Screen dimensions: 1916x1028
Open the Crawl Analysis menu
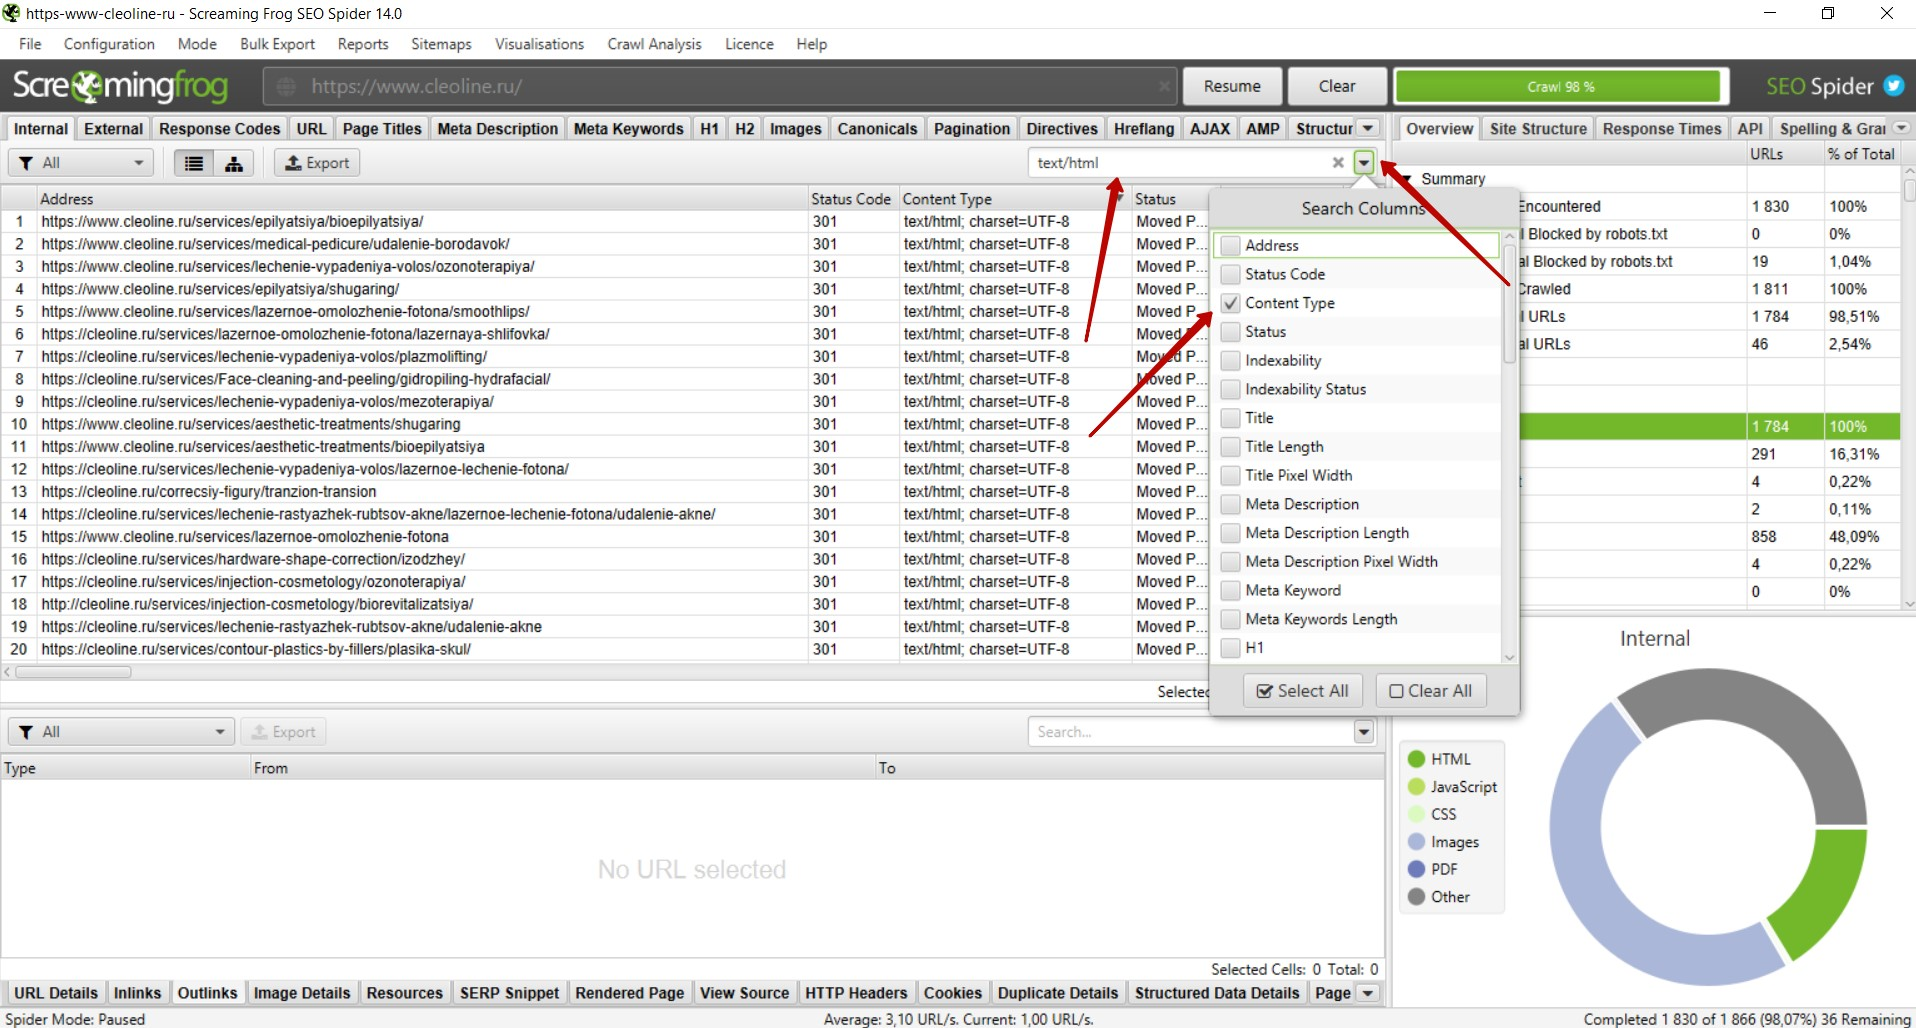click(x=654, y=44)
